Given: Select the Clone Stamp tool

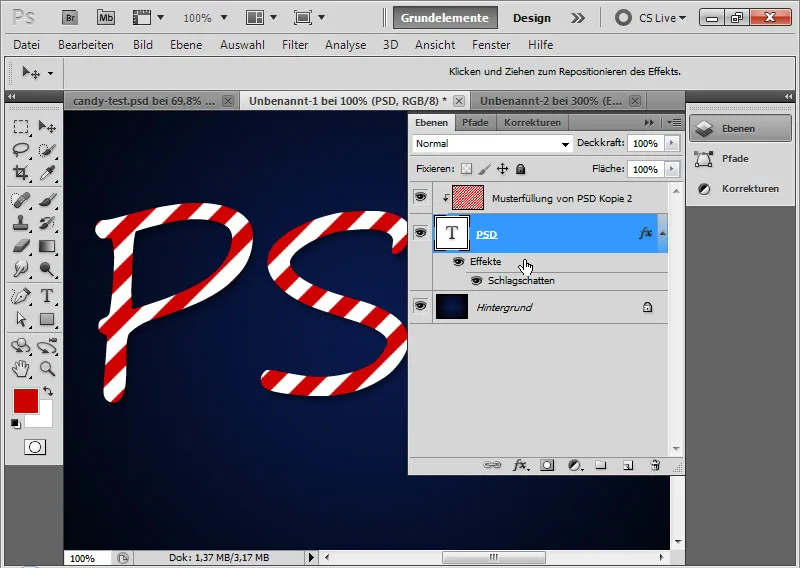Looking at the screenshot, I should 21,223.
